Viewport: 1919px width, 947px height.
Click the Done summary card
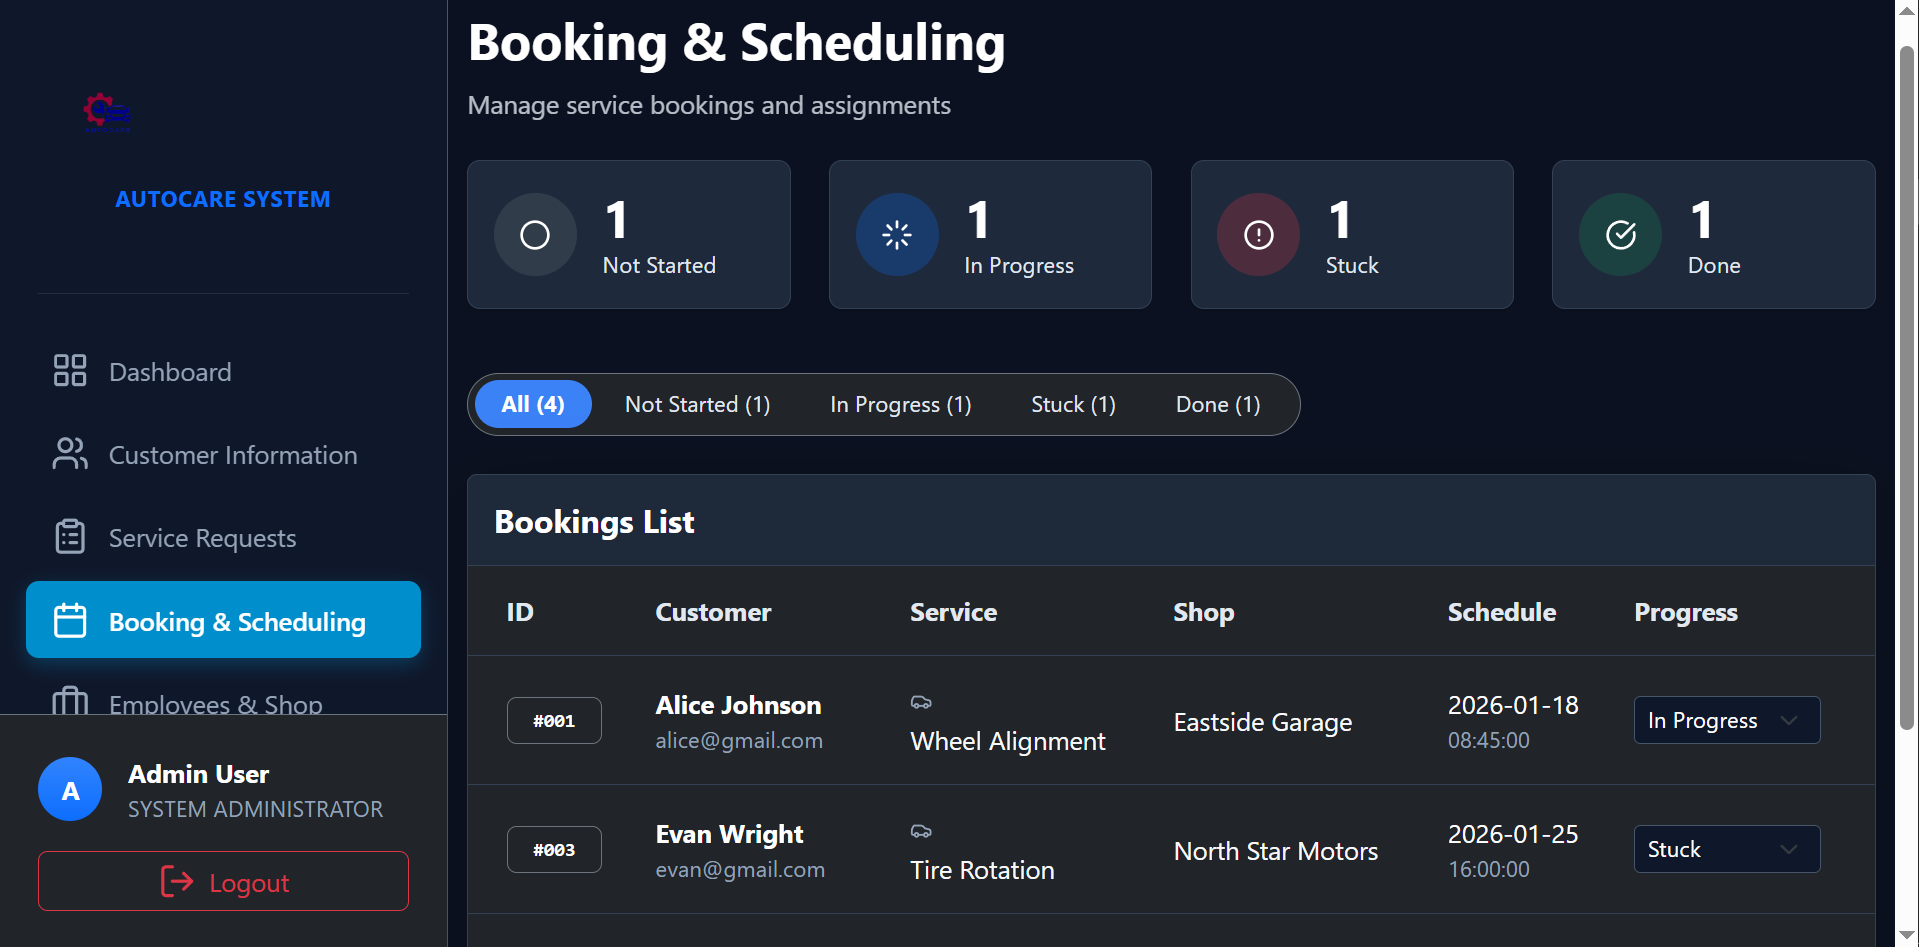tap(1714, 235)
